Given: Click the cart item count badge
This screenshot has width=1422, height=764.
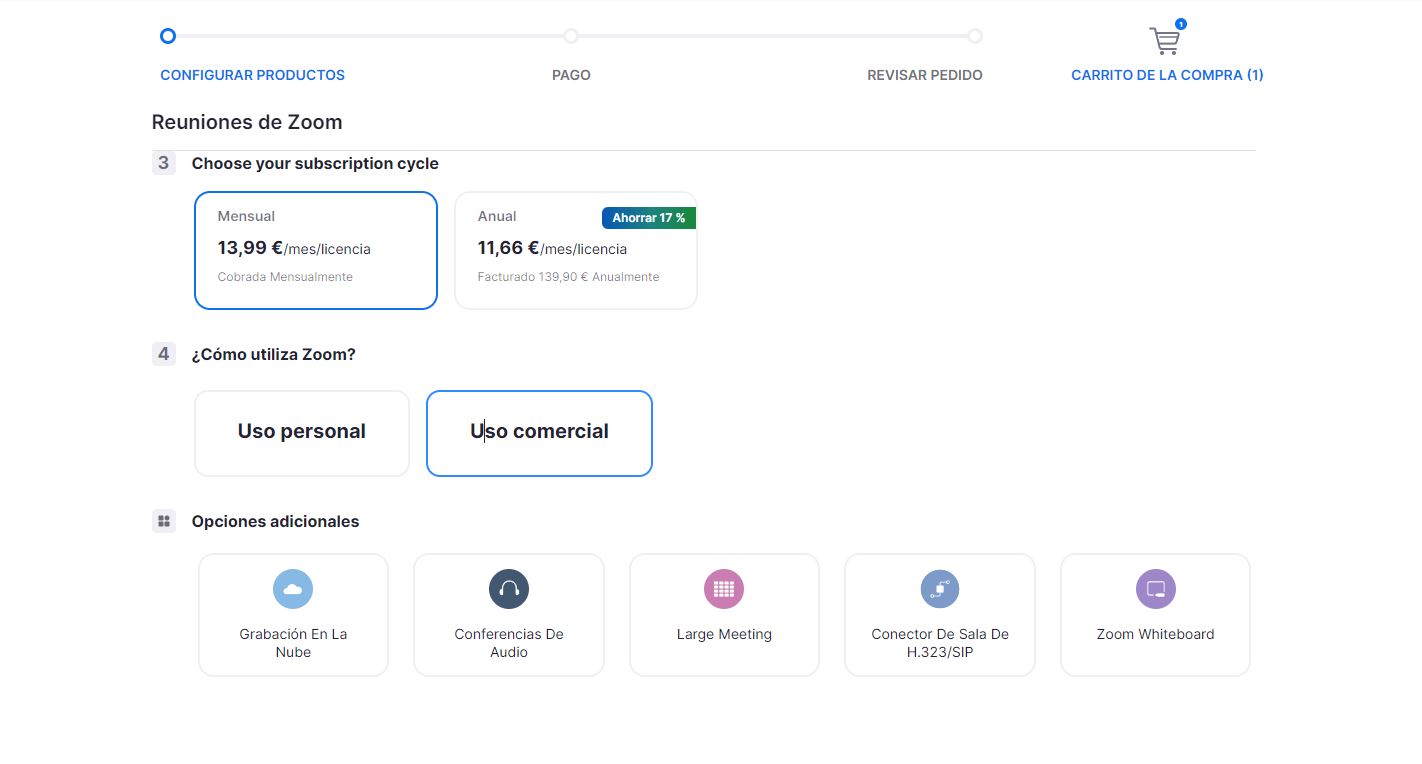Looking at the screenshot, I should coord(1181,24).
